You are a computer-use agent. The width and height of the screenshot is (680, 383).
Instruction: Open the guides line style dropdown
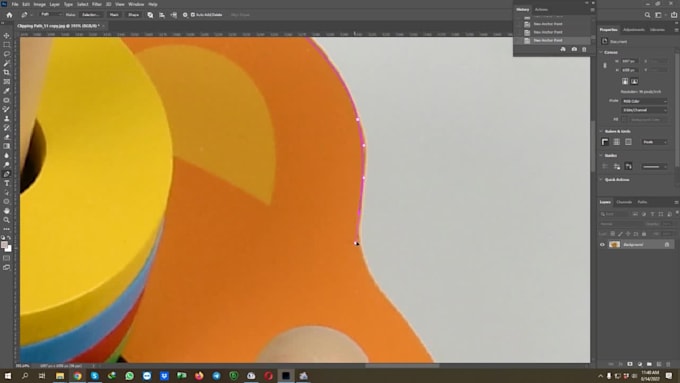pyautogui.click(x=654, y=167)
